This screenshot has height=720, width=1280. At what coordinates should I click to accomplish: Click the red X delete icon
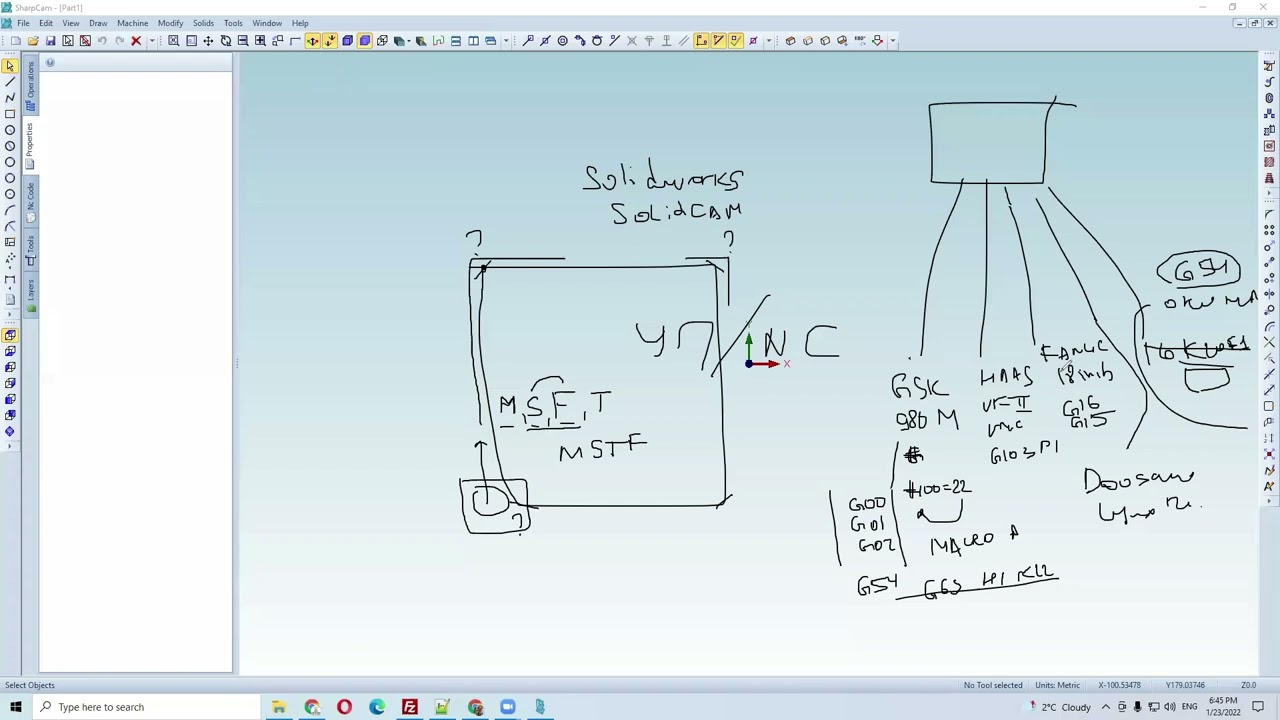(136, 41)
